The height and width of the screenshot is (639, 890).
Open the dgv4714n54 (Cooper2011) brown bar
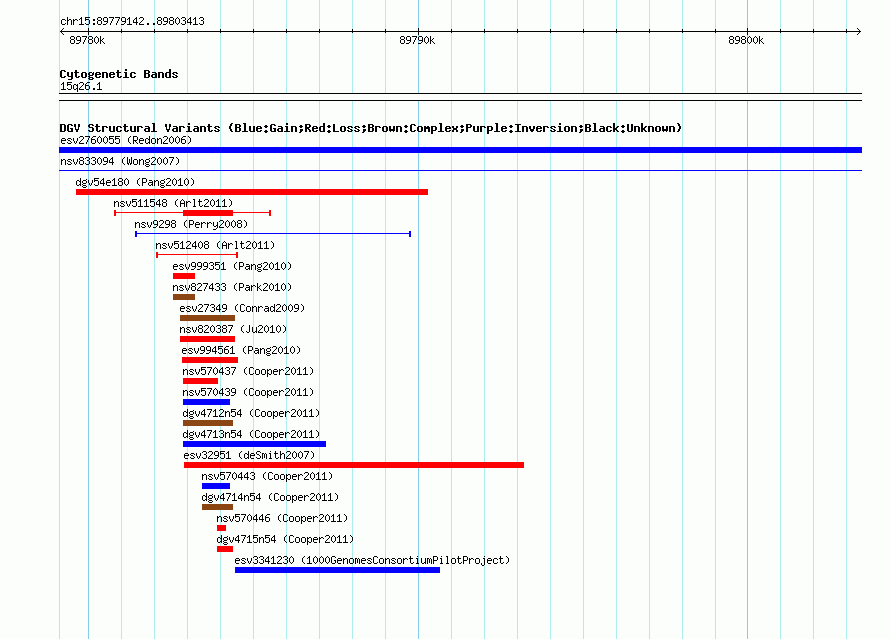217,507
